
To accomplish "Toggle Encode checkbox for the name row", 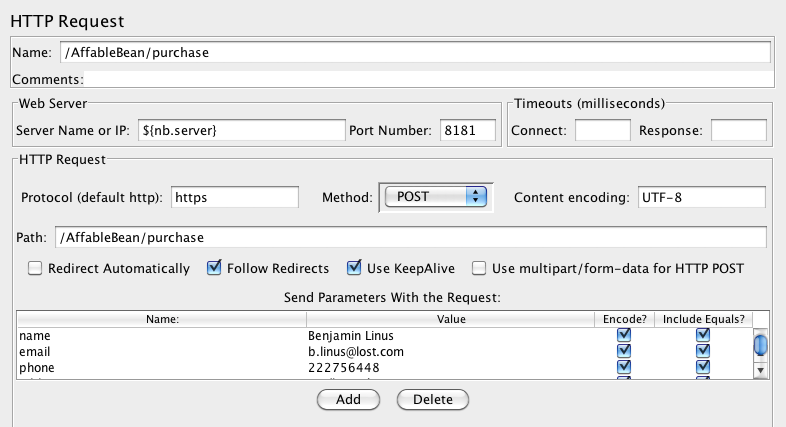I will pyautogui.click(x=624, y=335).
